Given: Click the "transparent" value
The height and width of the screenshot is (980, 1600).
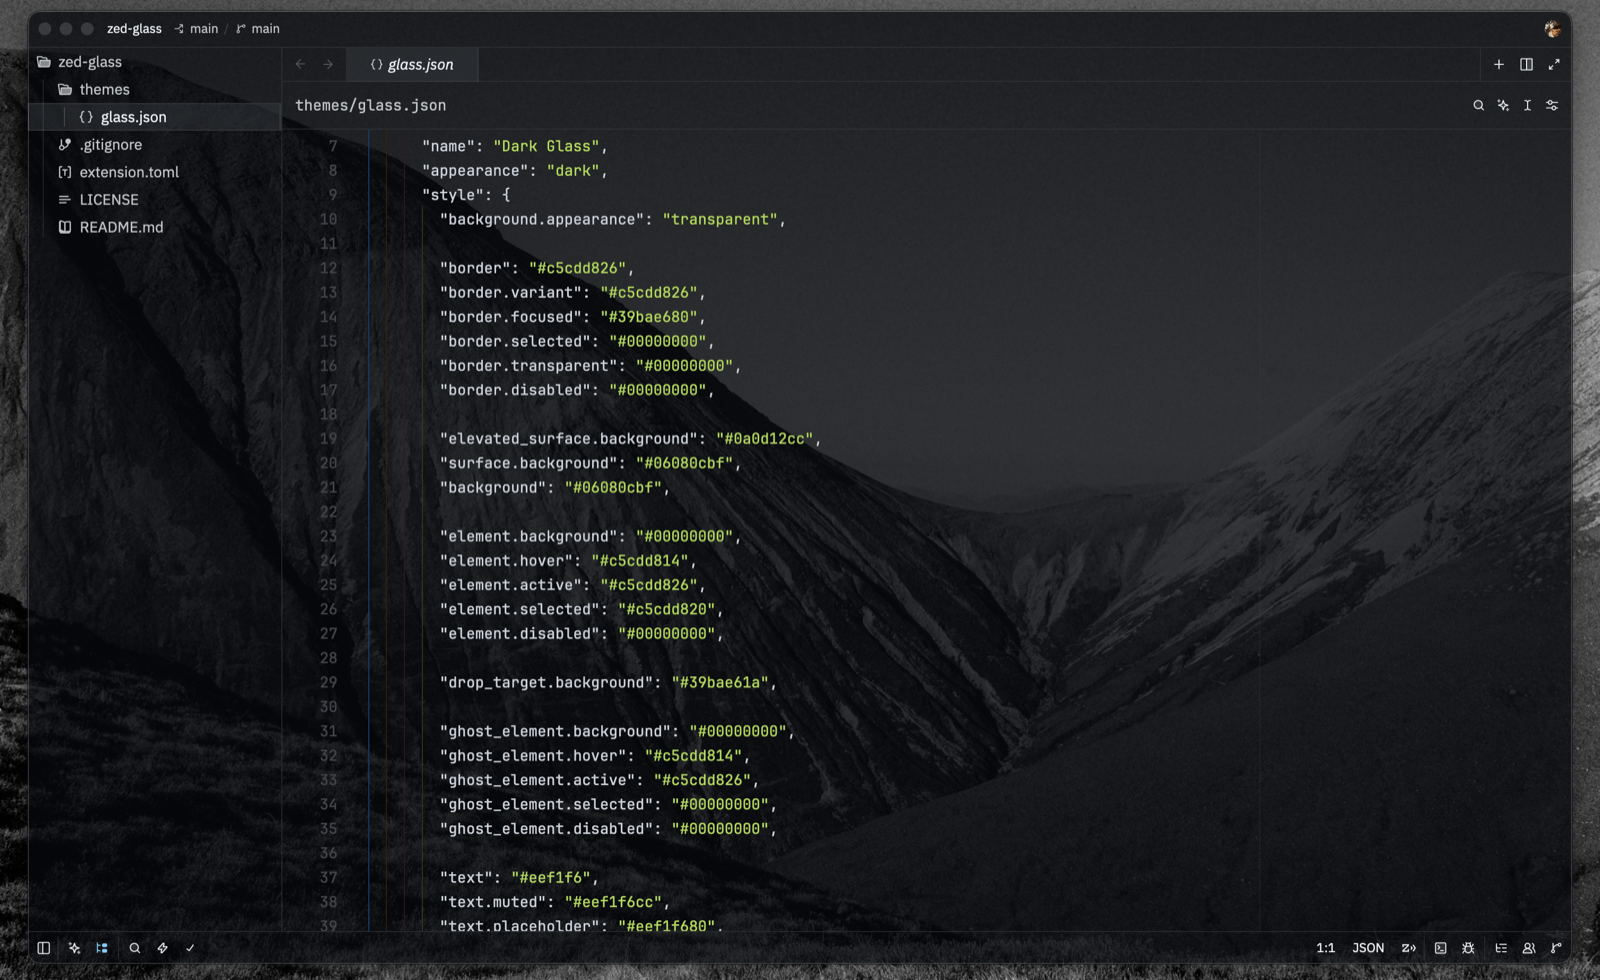Looking at the screenshot, I should tap(720, 219).
